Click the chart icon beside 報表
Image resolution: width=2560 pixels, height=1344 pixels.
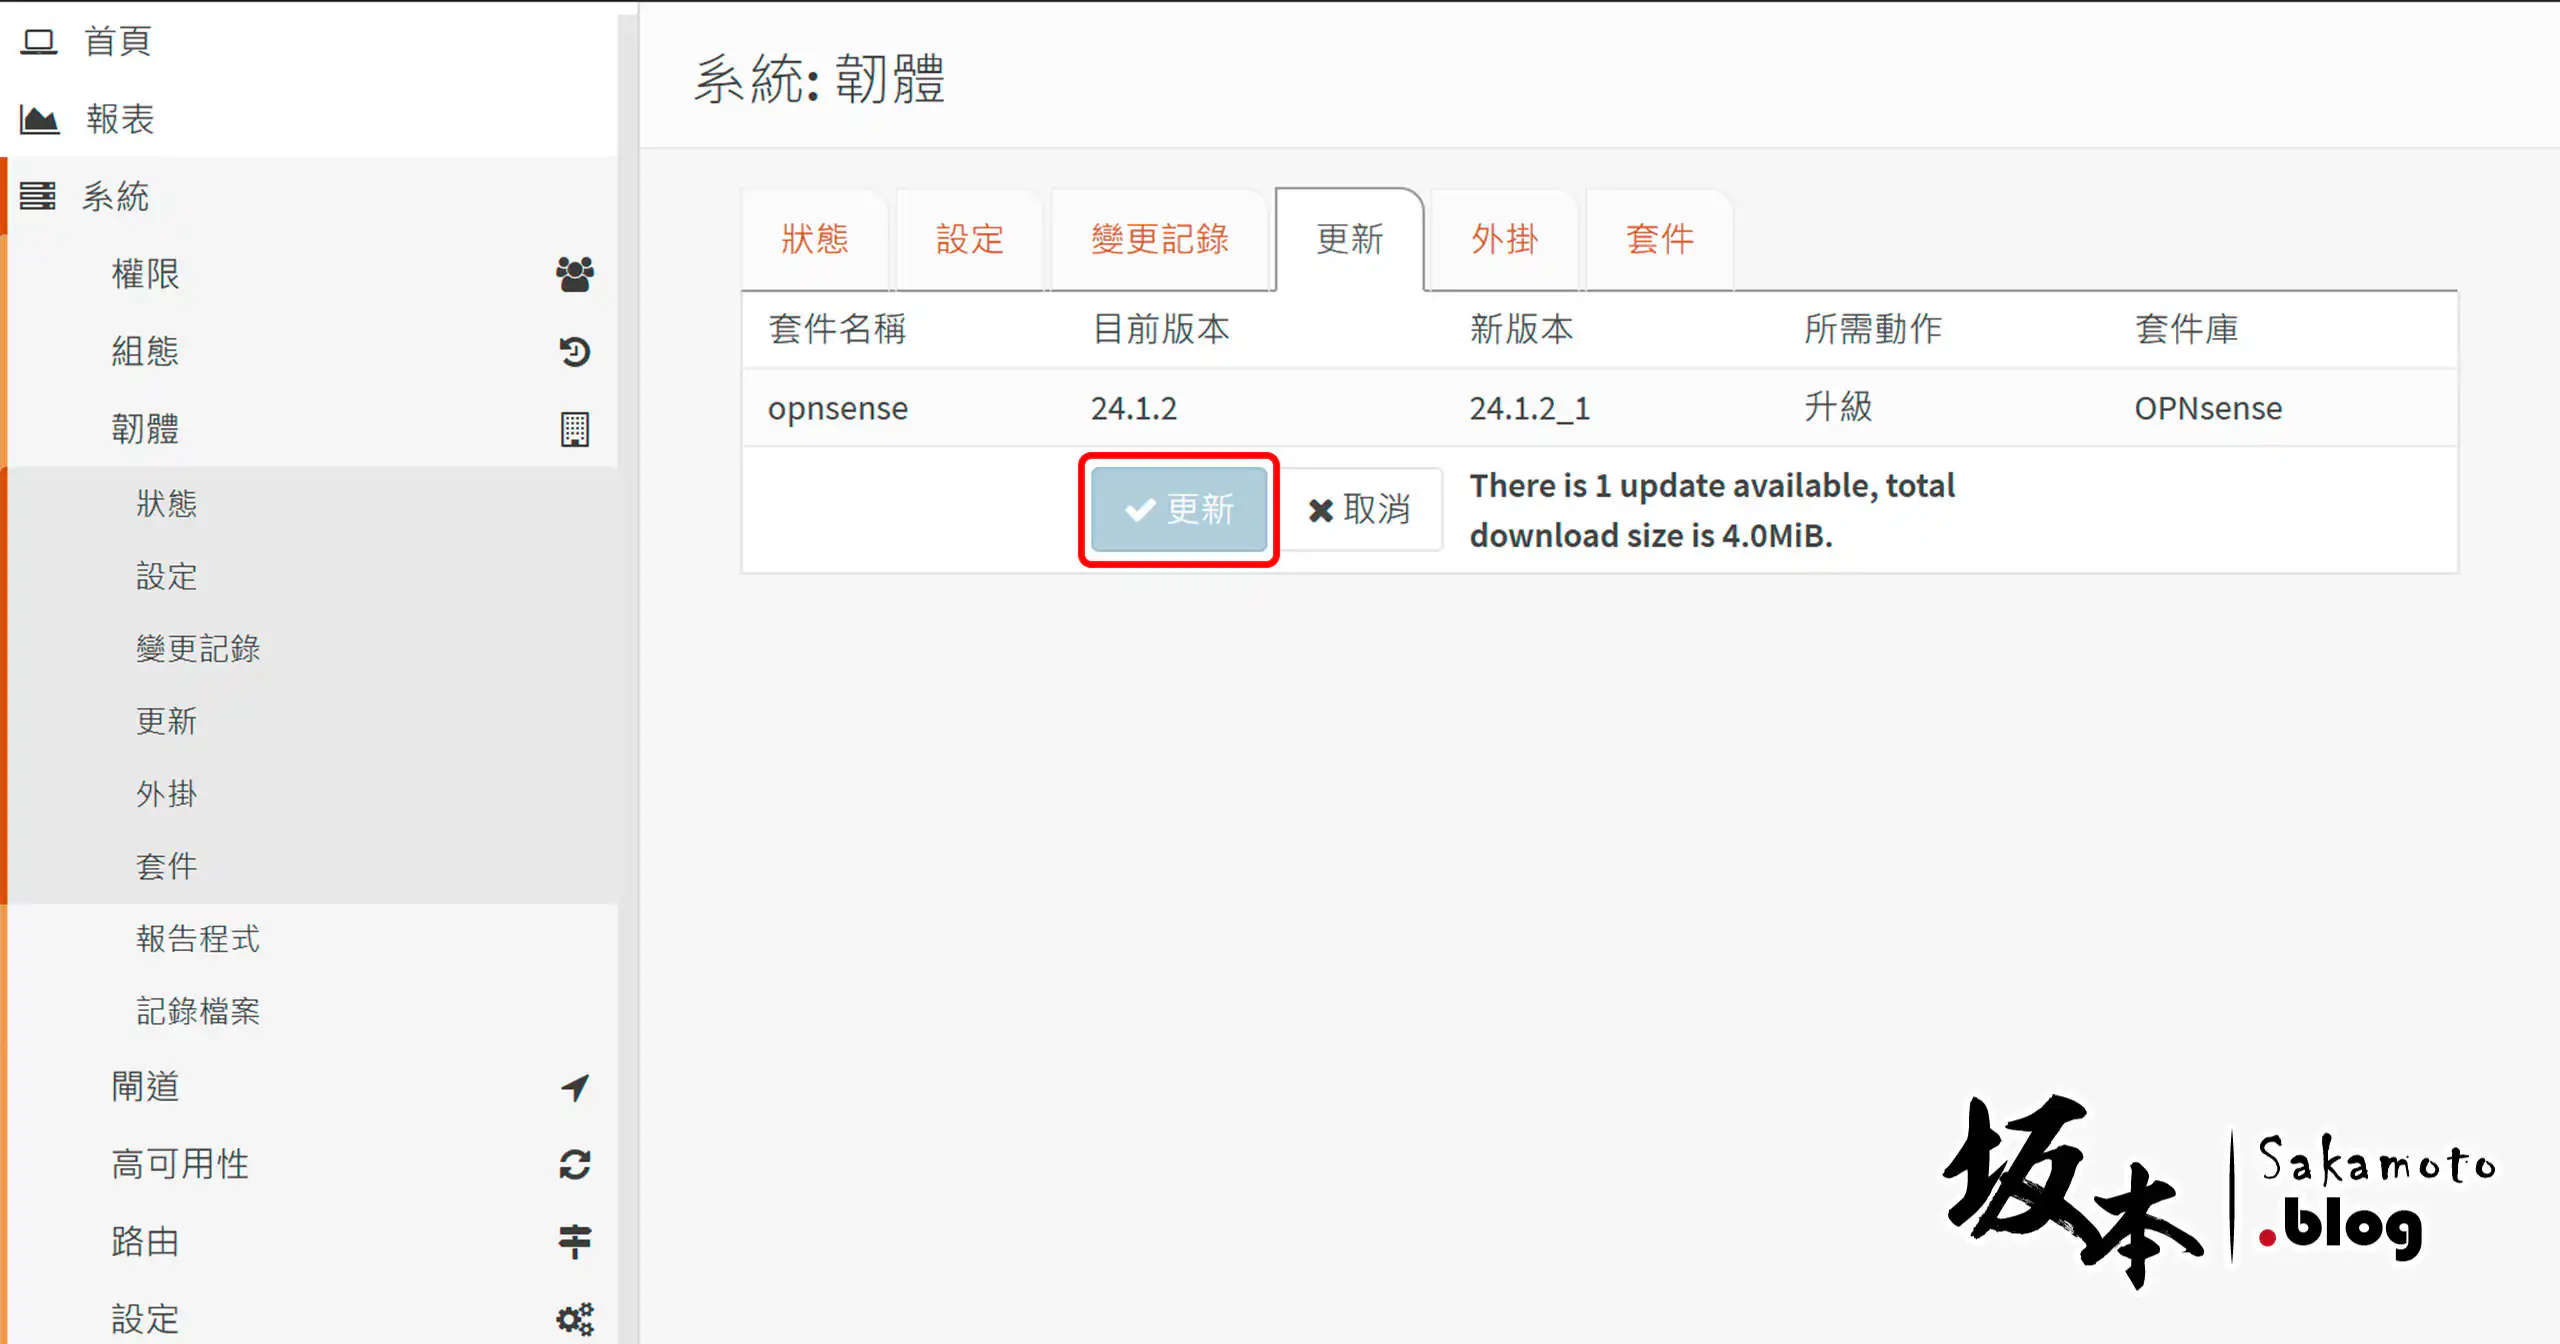38,117
